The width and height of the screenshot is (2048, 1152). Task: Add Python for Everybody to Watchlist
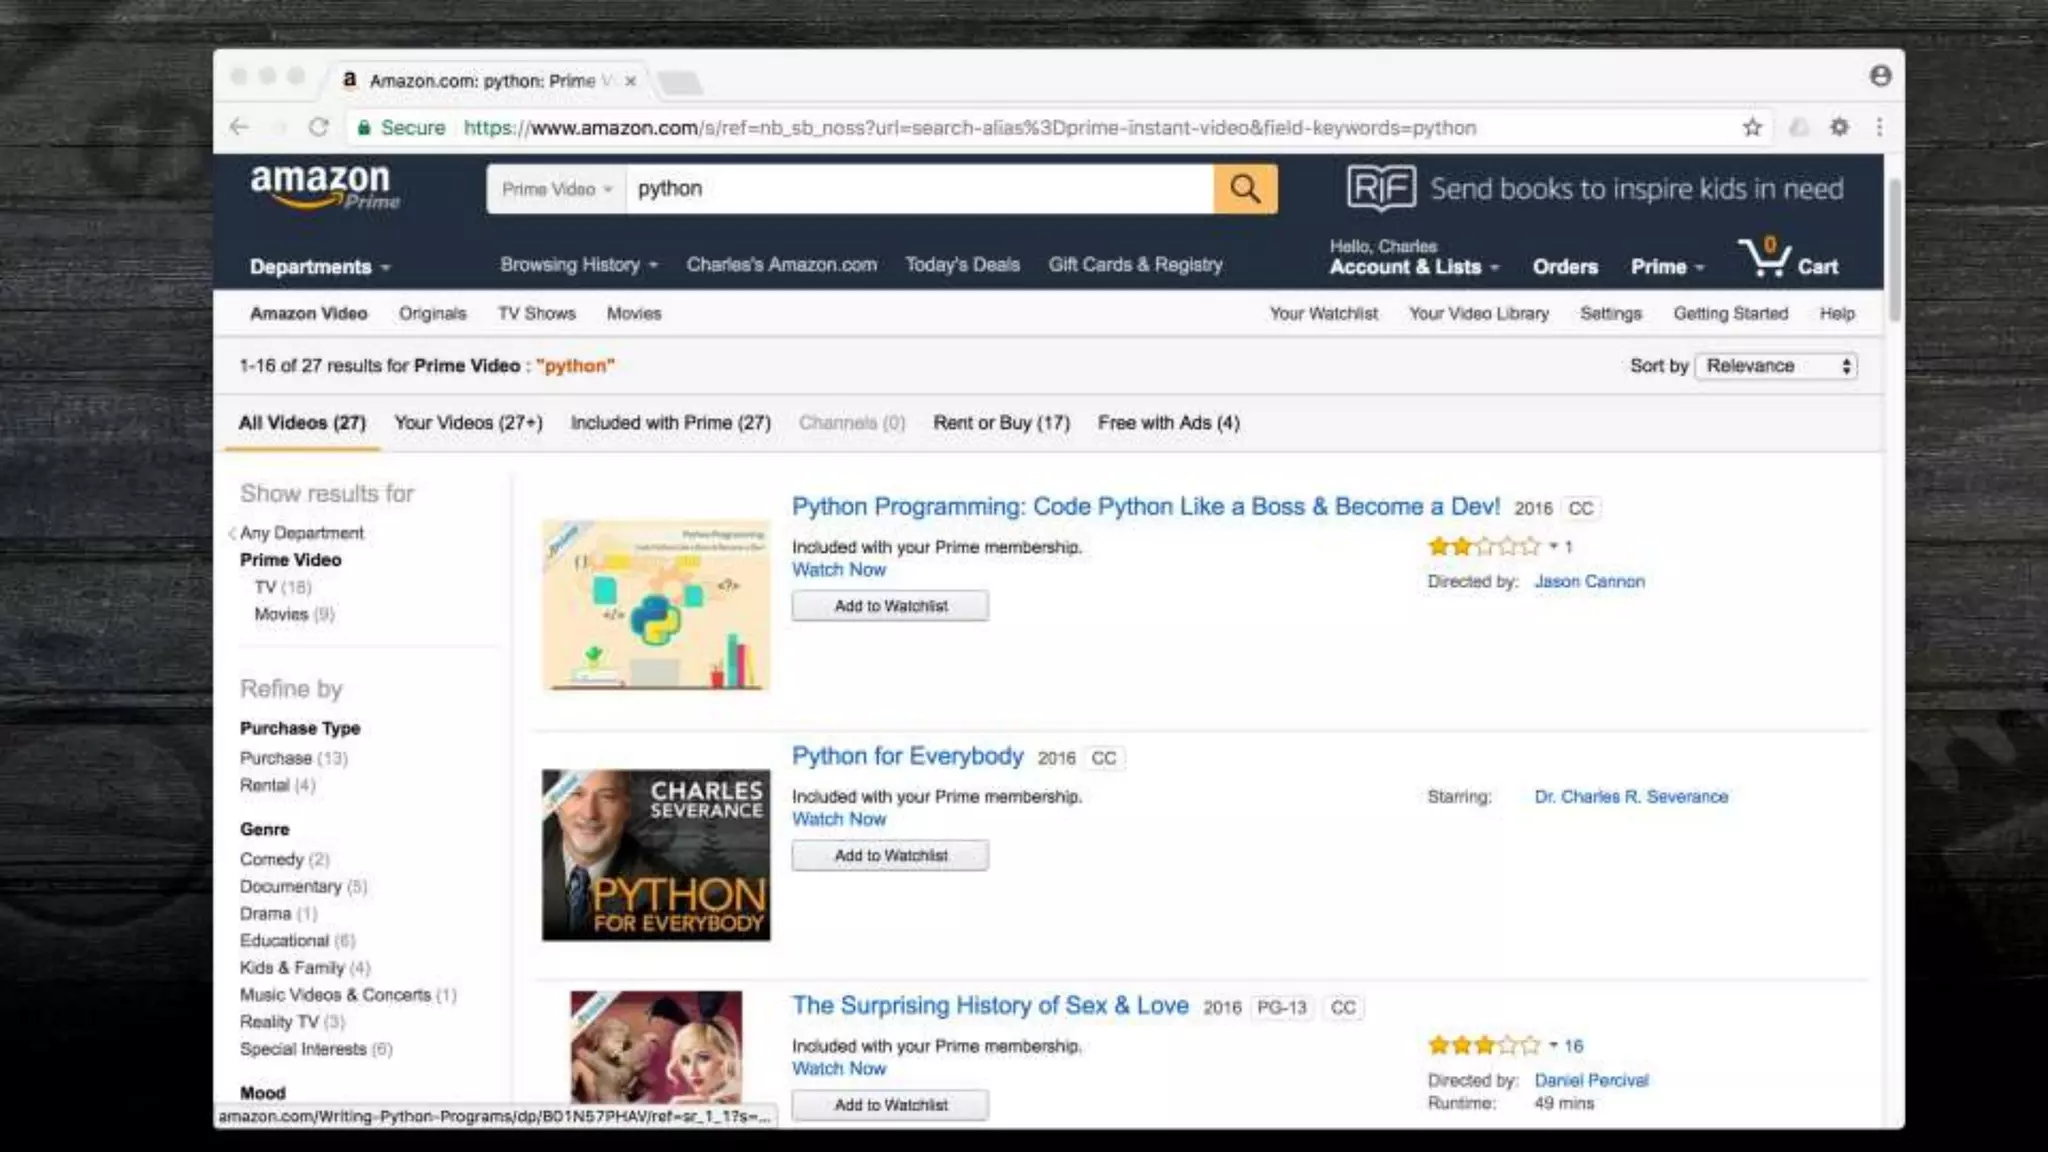890,856
